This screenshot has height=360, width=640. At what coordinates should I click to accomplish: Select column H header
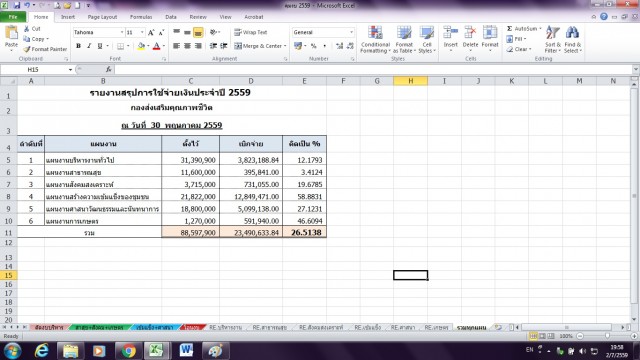click(411, 81)
